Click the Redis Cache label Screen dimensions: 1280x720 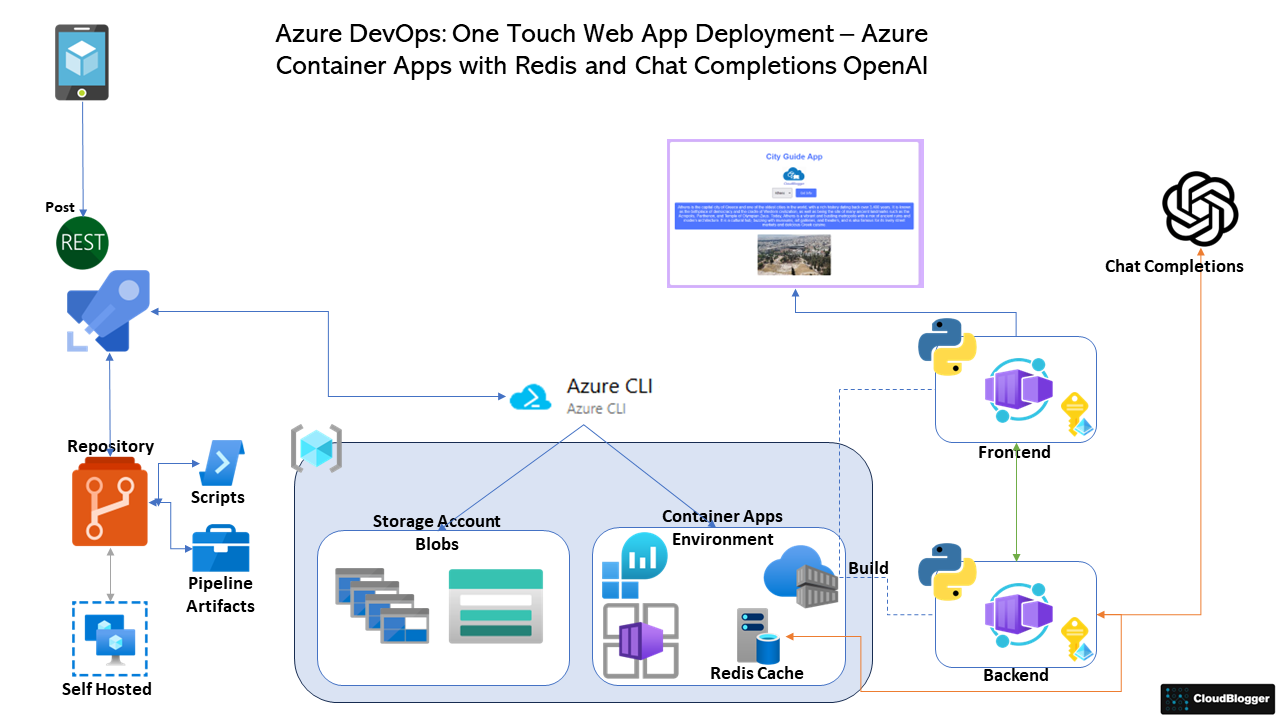(757, 673)
